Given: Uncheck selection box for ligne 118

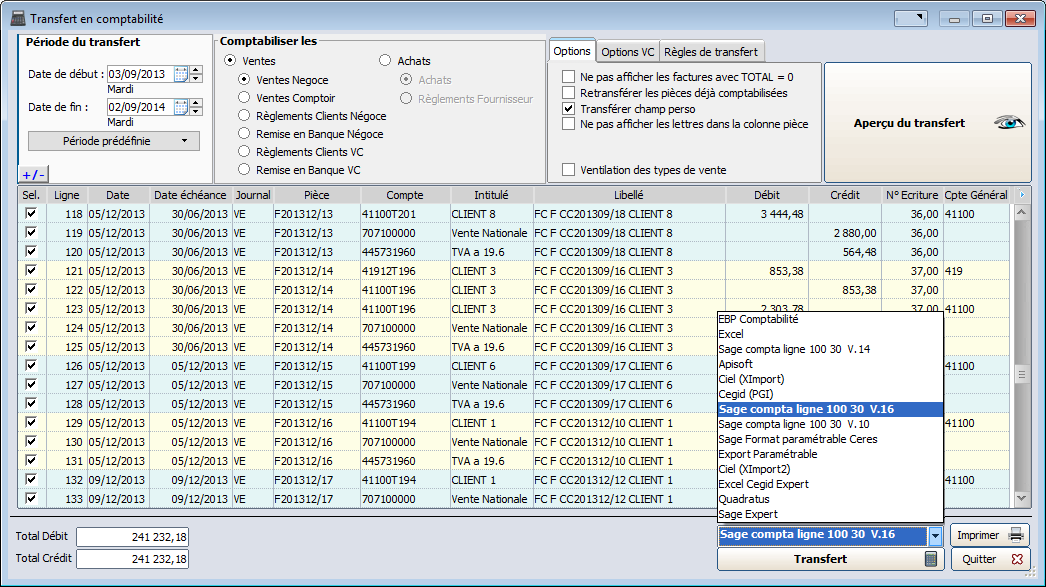Looking at the screenshot, I should [31, 213].
